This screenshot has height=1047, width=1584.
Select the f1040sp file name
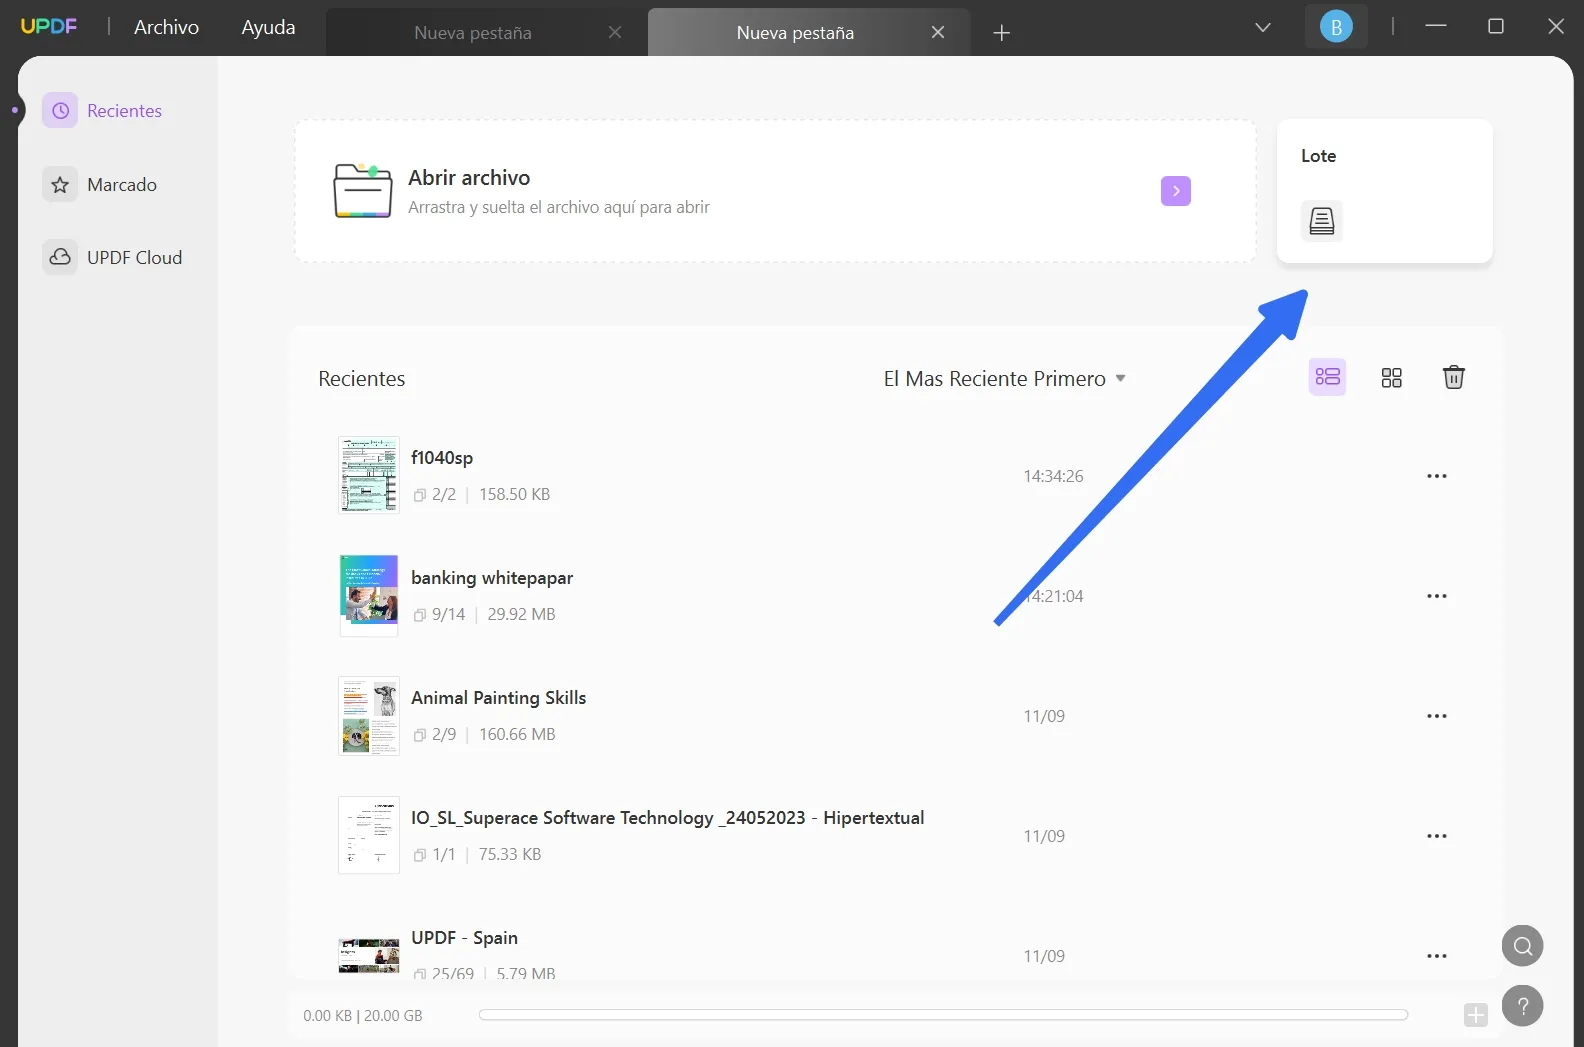tap(442, 457)
